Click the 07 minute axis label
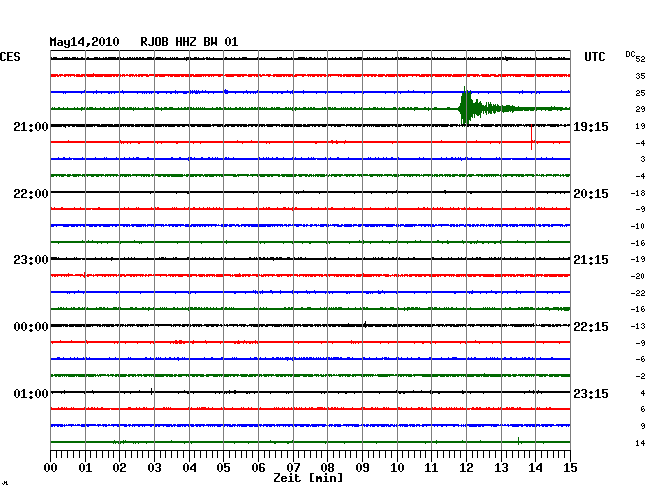 tap(293, 468)
